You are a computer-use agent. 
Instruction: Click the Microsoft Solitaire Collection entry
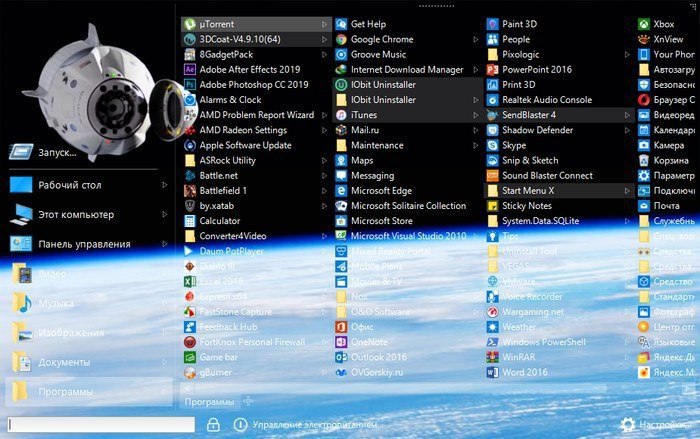[408, 206]
